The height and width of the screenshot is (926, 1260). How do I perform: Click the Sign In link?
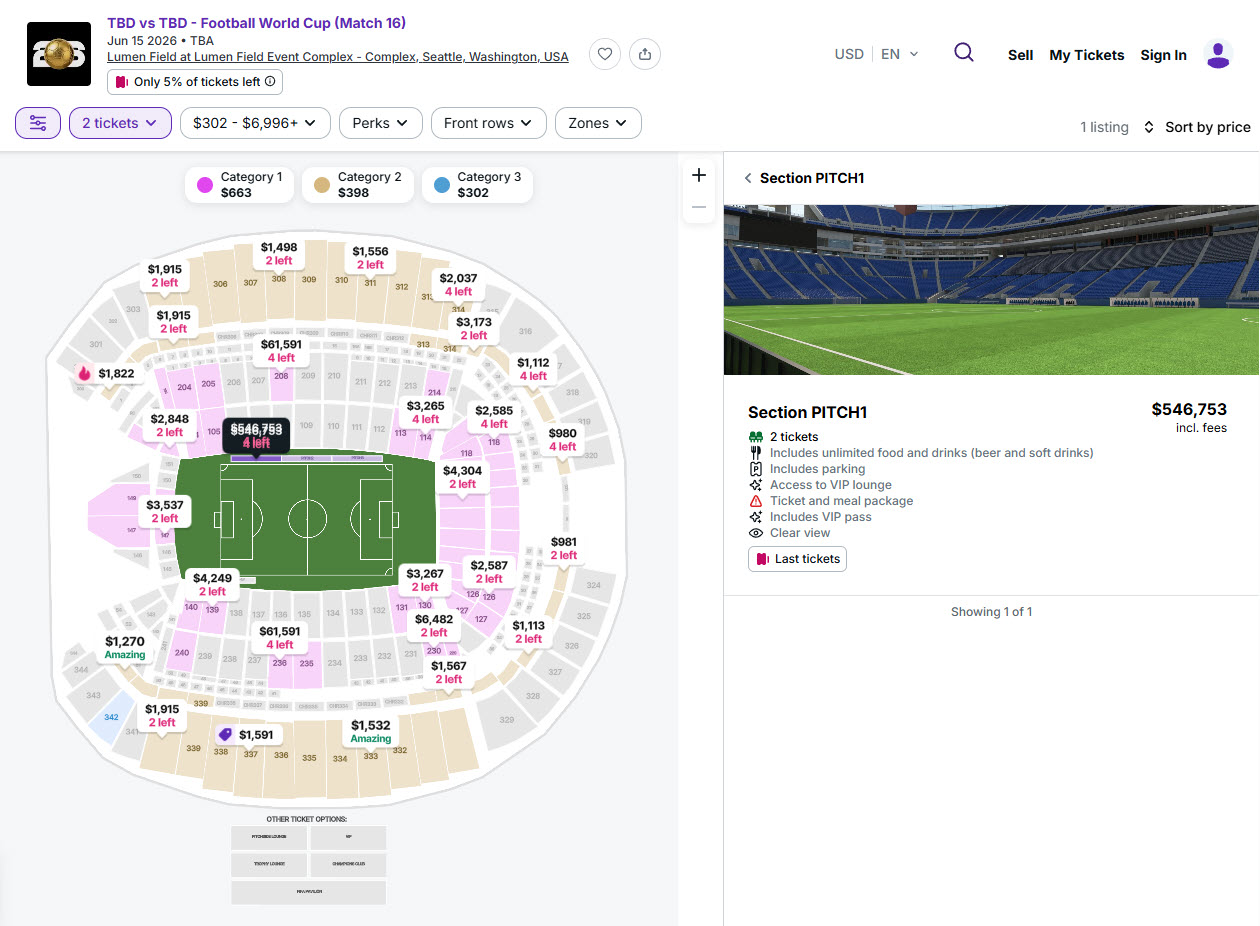(x=1163, y=55)
